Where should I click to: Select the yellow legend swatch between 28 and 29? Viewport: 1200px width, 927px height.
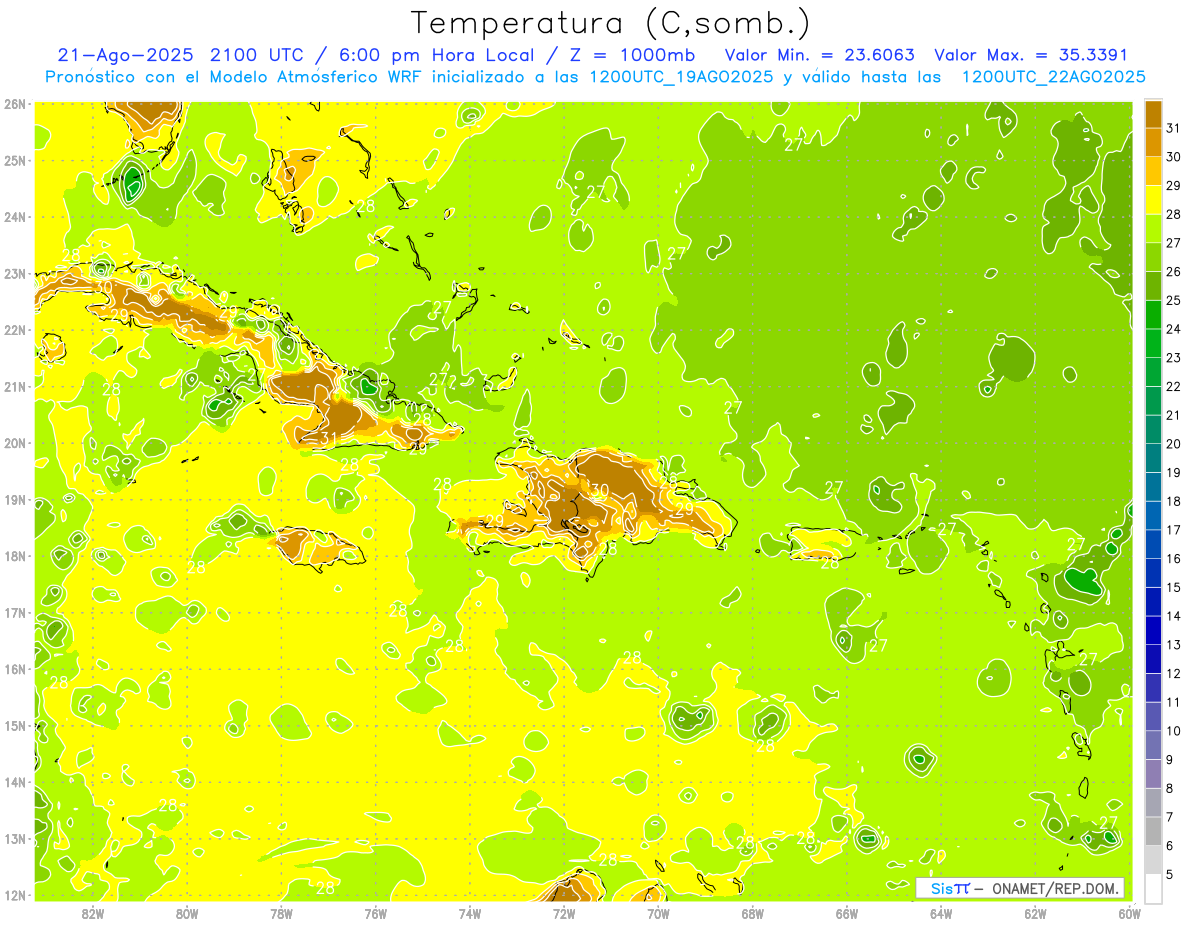point(1153,200)
